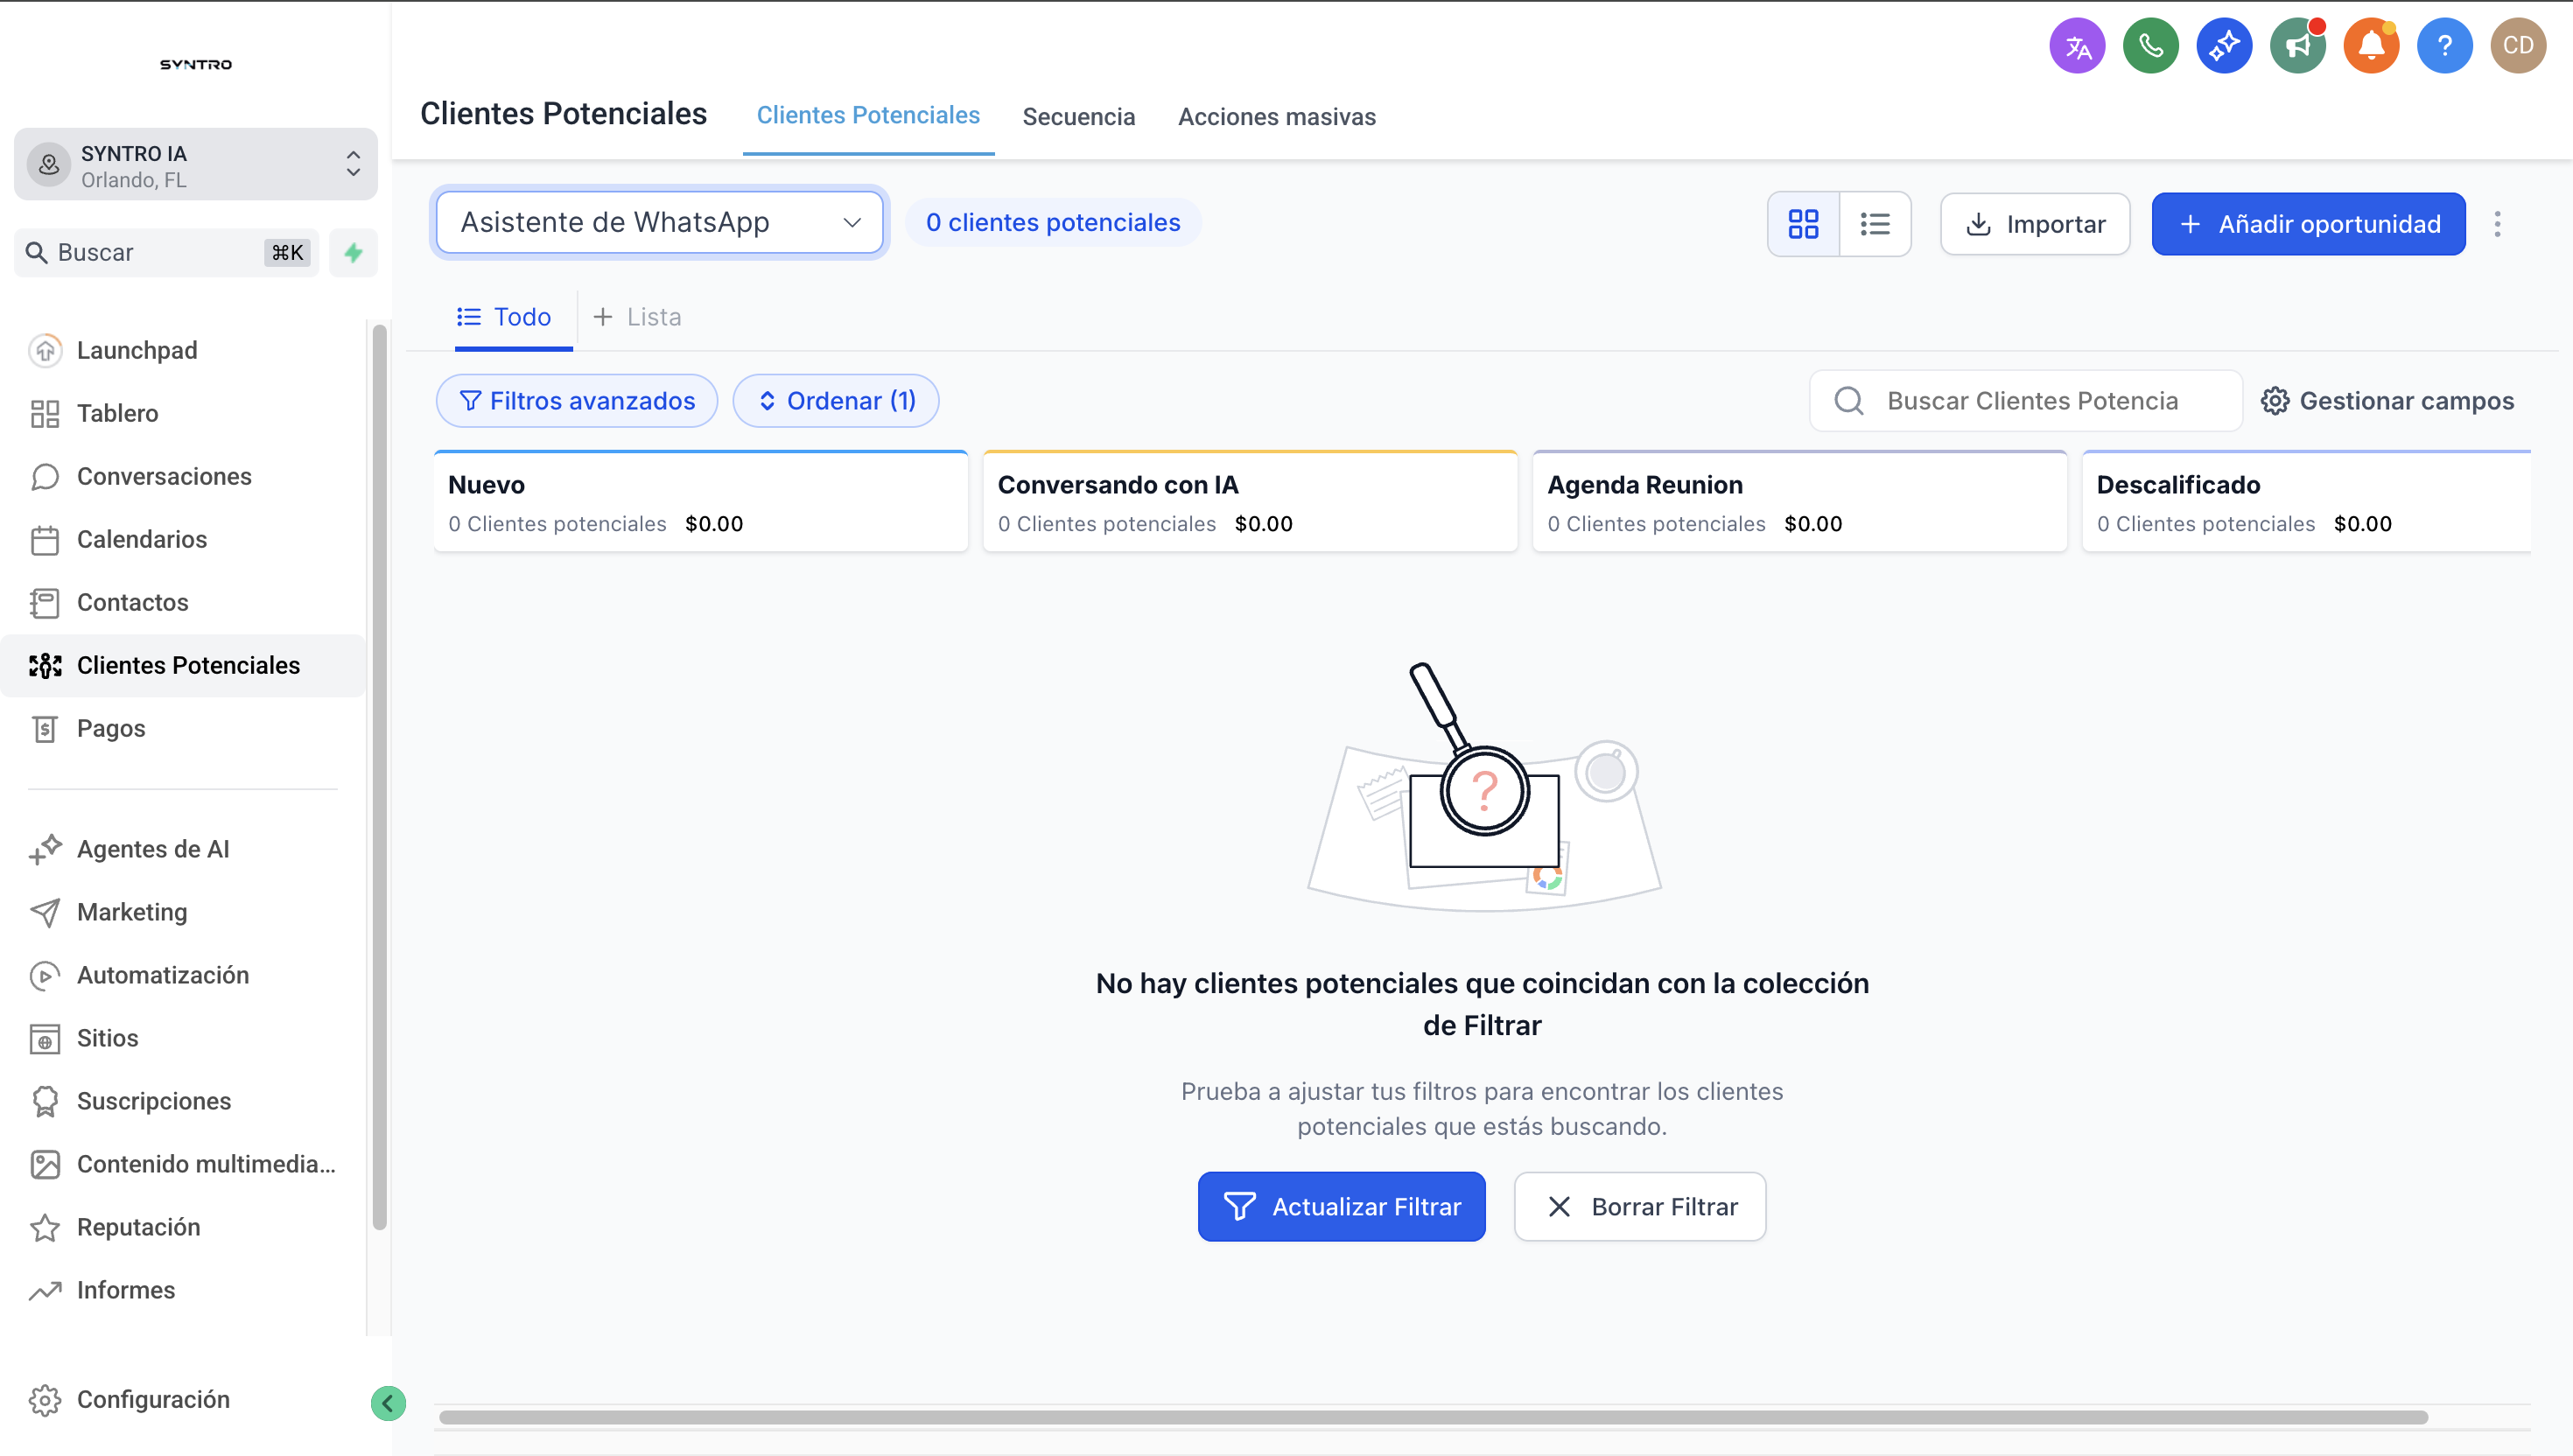
Task: Click the Buscar Clientes Potenciales search field
Action: pos(2031,401)
